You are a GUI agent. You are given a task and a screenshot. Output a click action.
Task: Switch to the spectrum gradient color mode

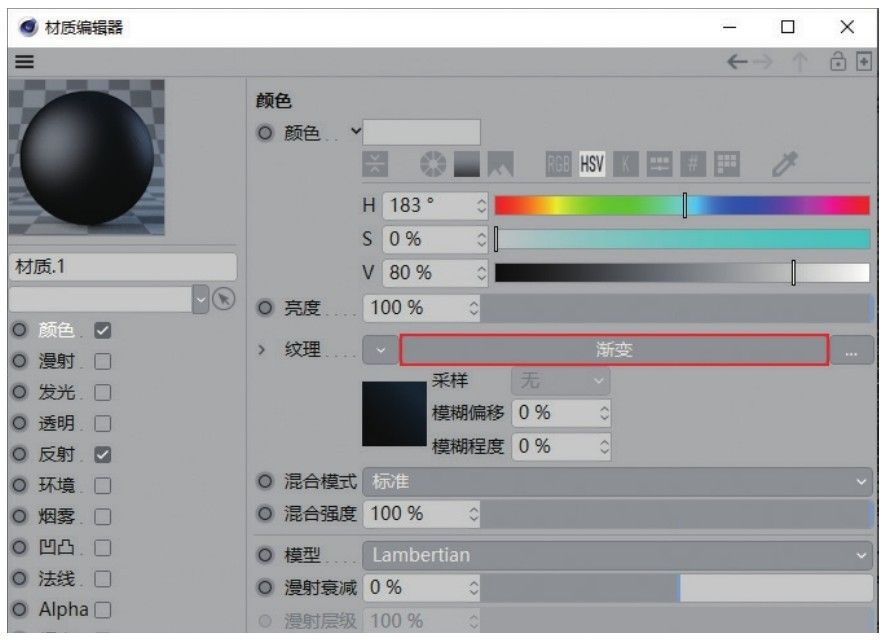tap(467, 164)
